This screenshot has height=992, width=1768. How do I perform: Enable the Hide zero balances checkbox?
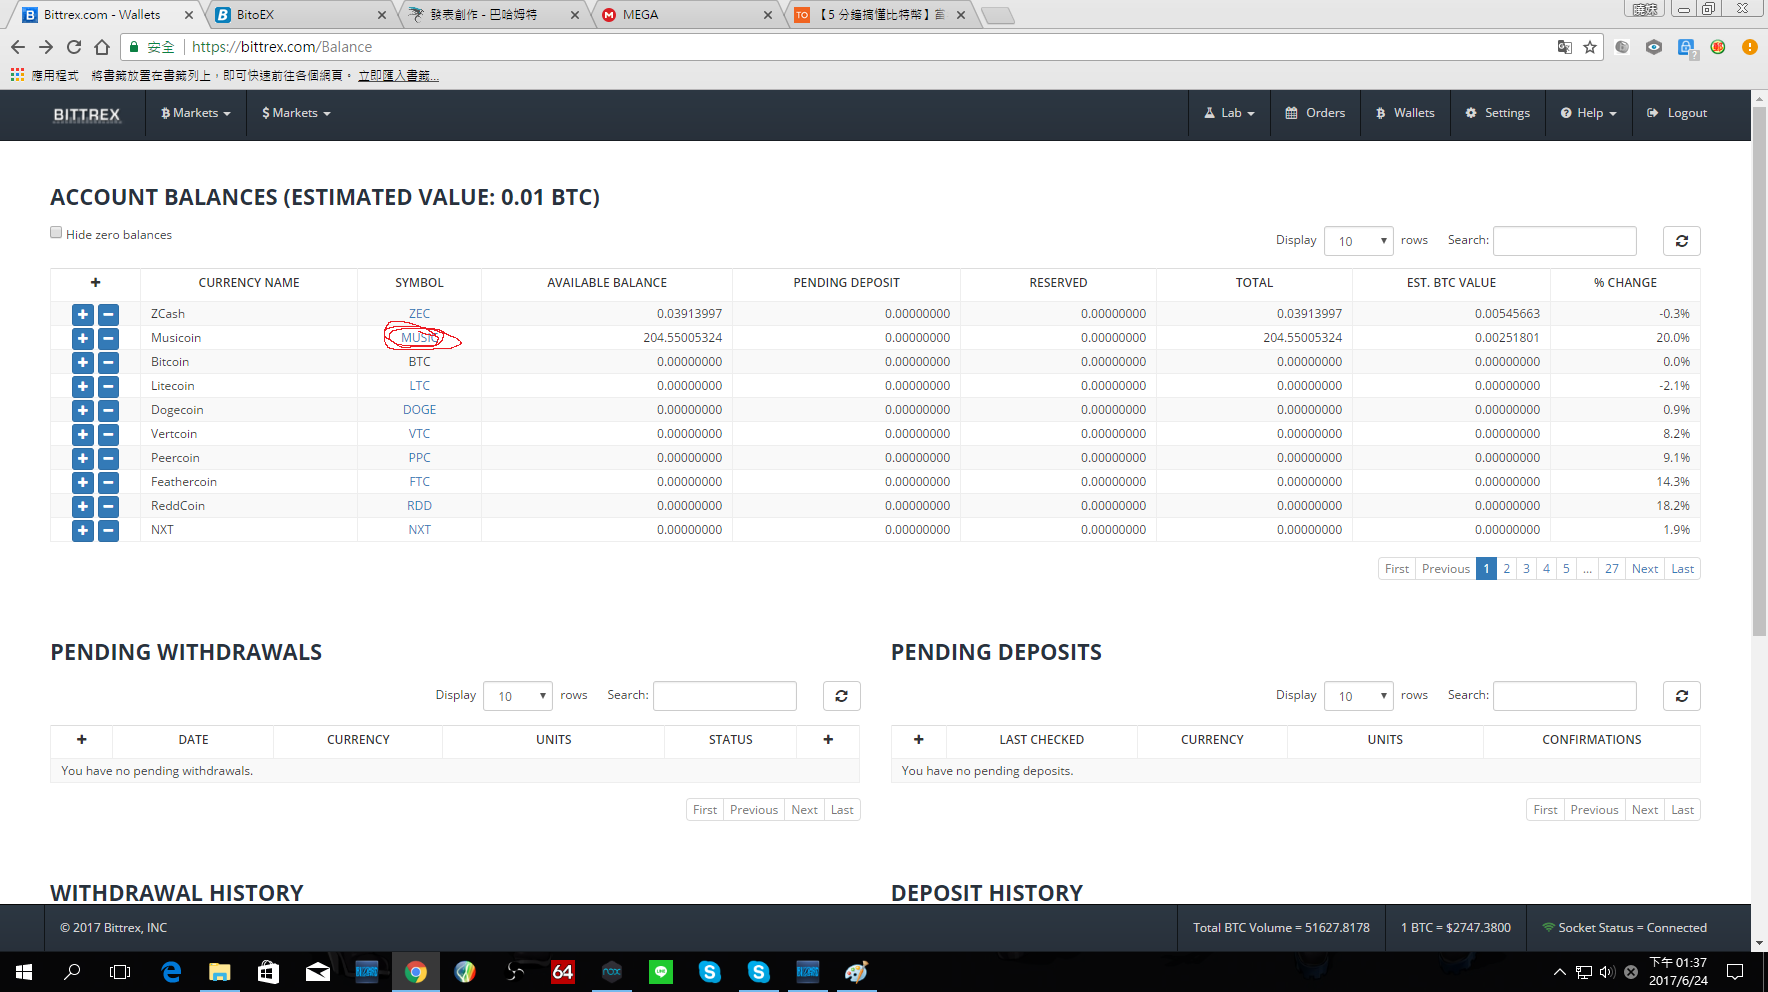56,233
